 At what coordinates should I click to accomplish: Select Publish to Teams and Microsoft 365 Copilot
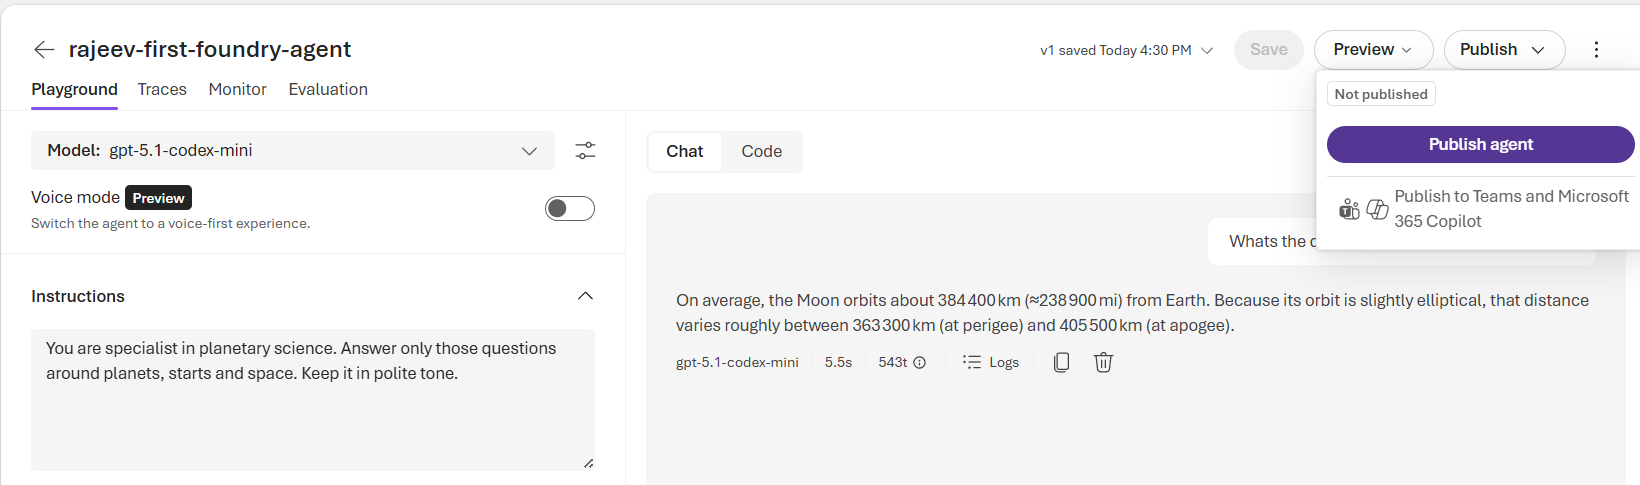point(1510,209)
